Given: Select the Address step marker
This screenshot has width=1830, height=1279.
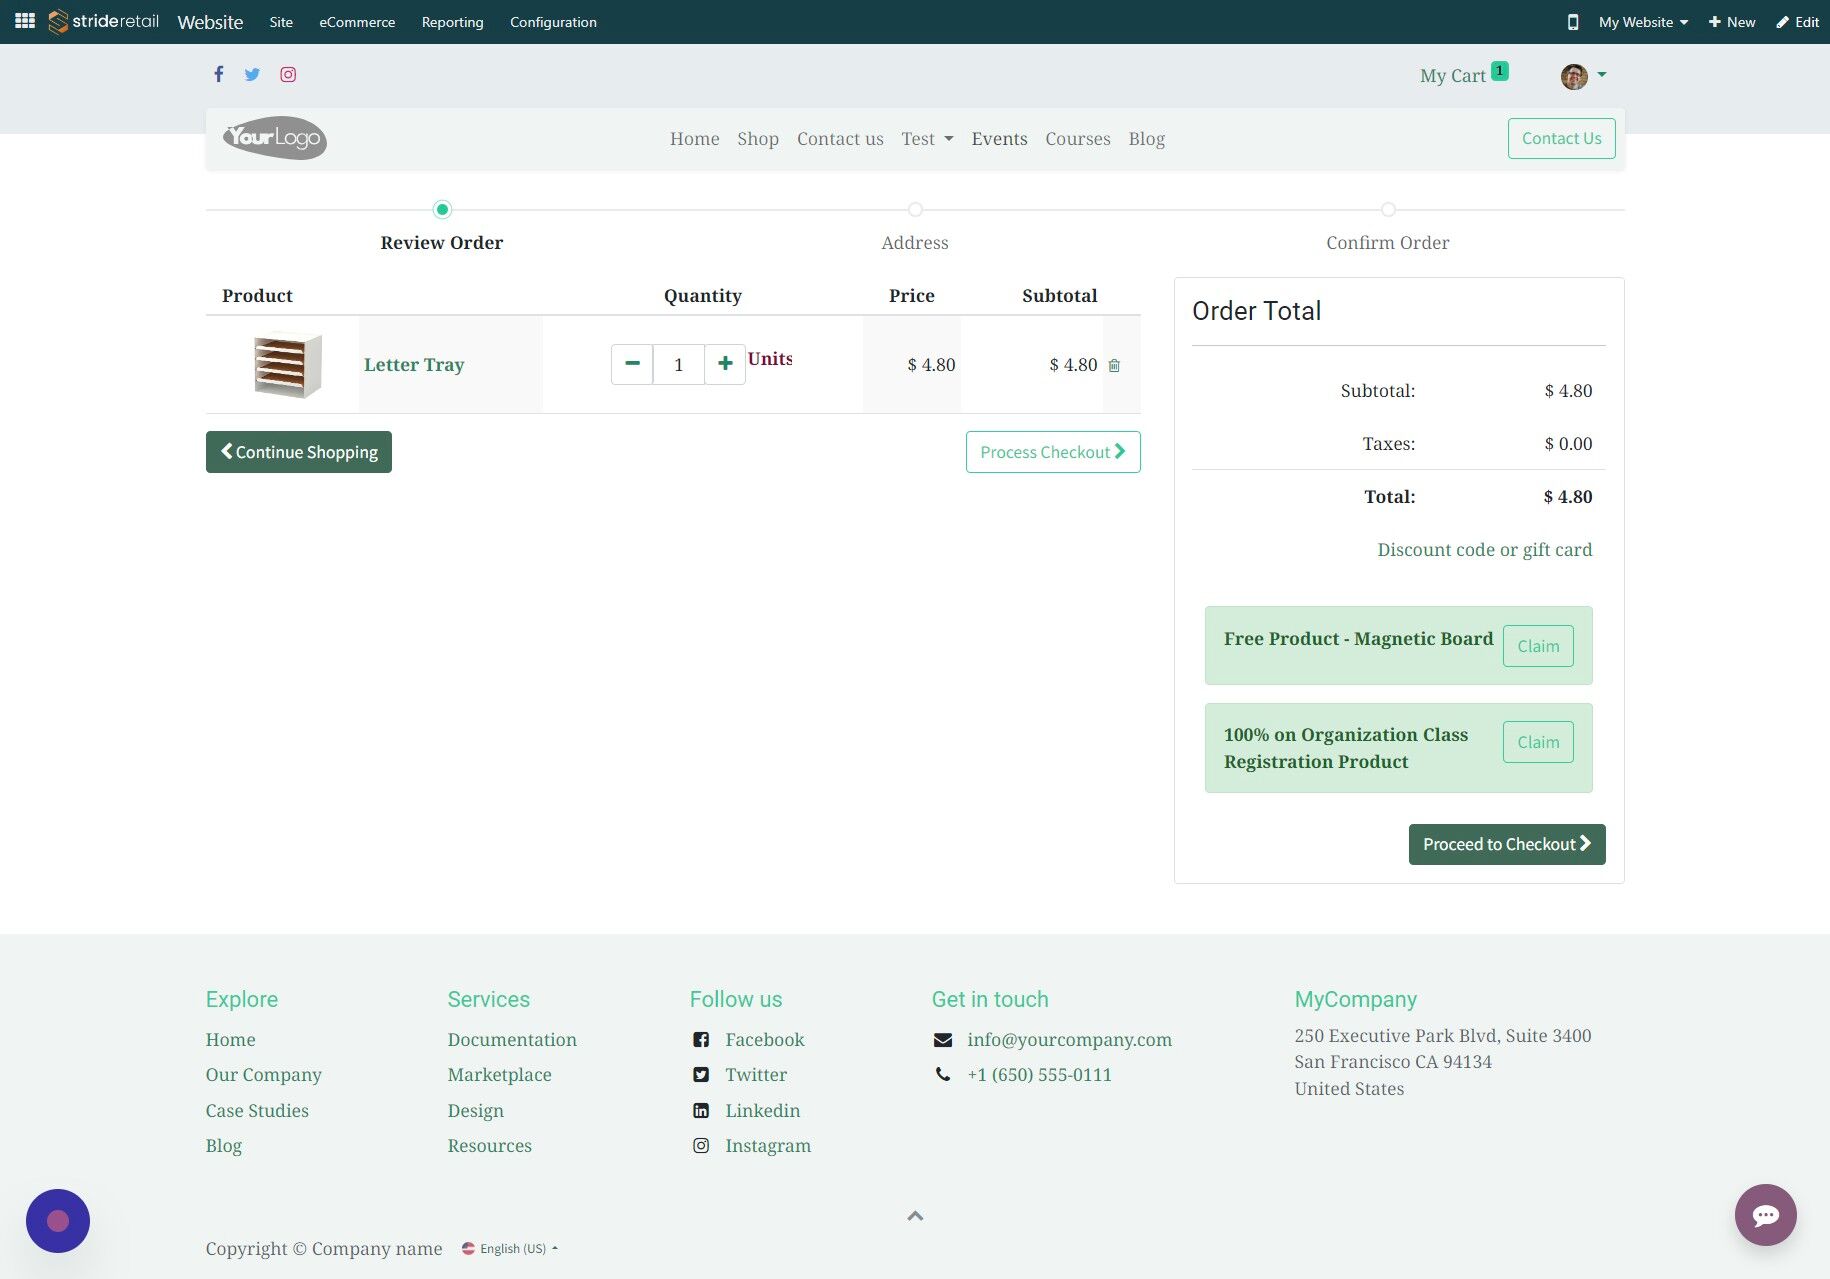Looking at the screenshot, I should [915, 209].
